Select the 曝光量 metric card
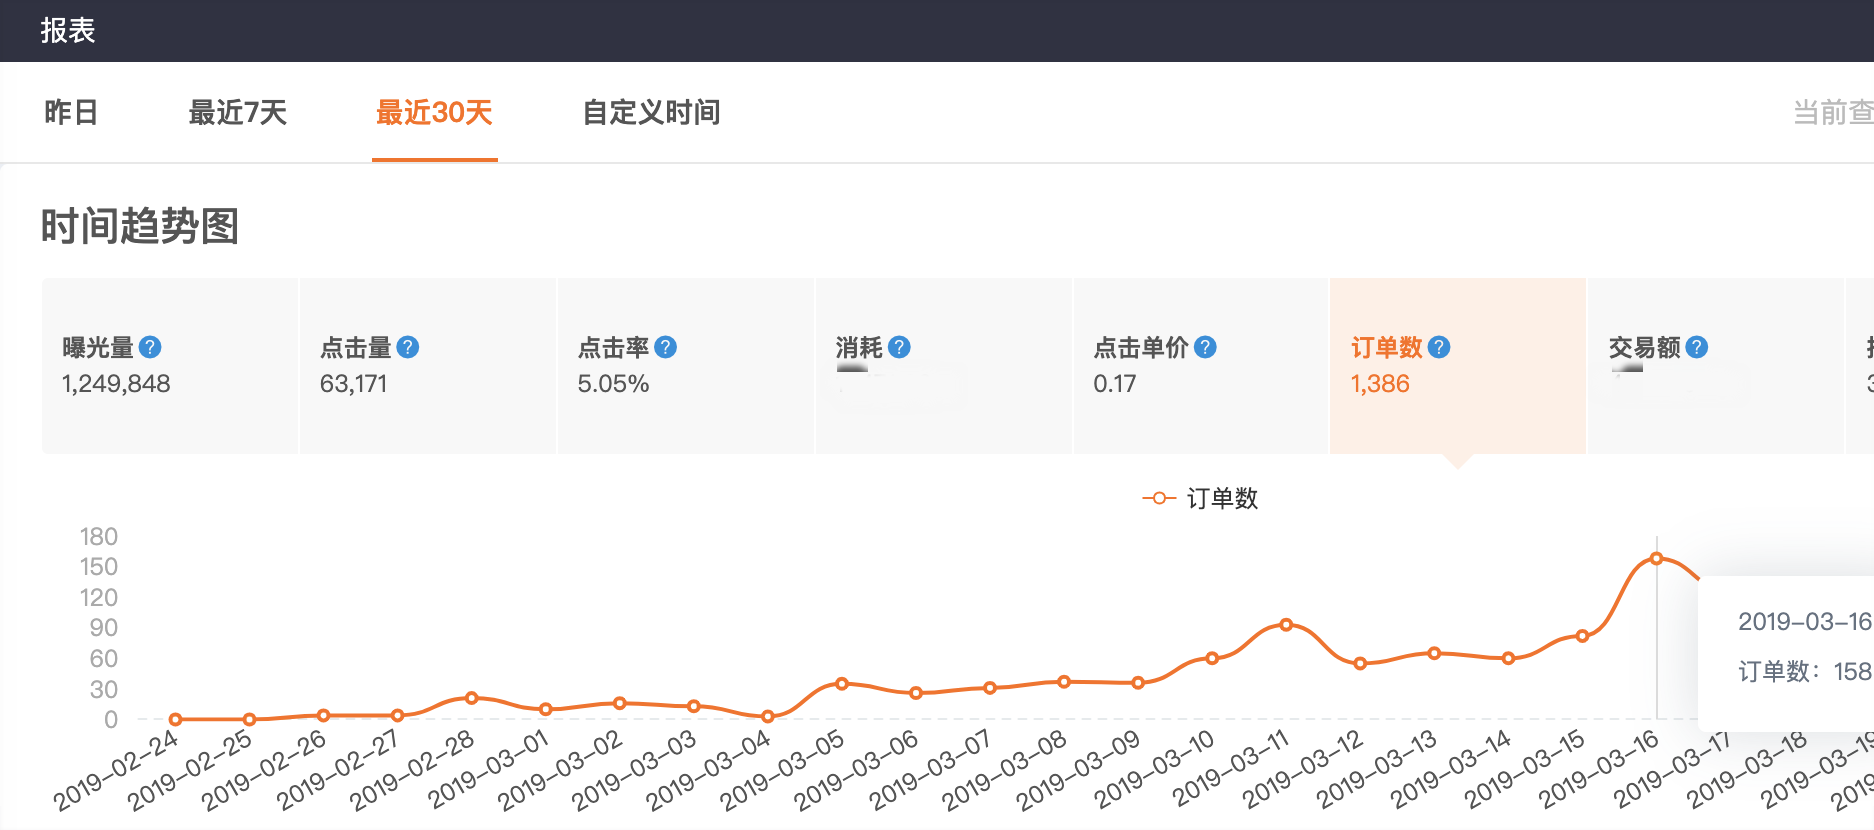This screenshot has width=1874, height=830. [x=170, y=366]
